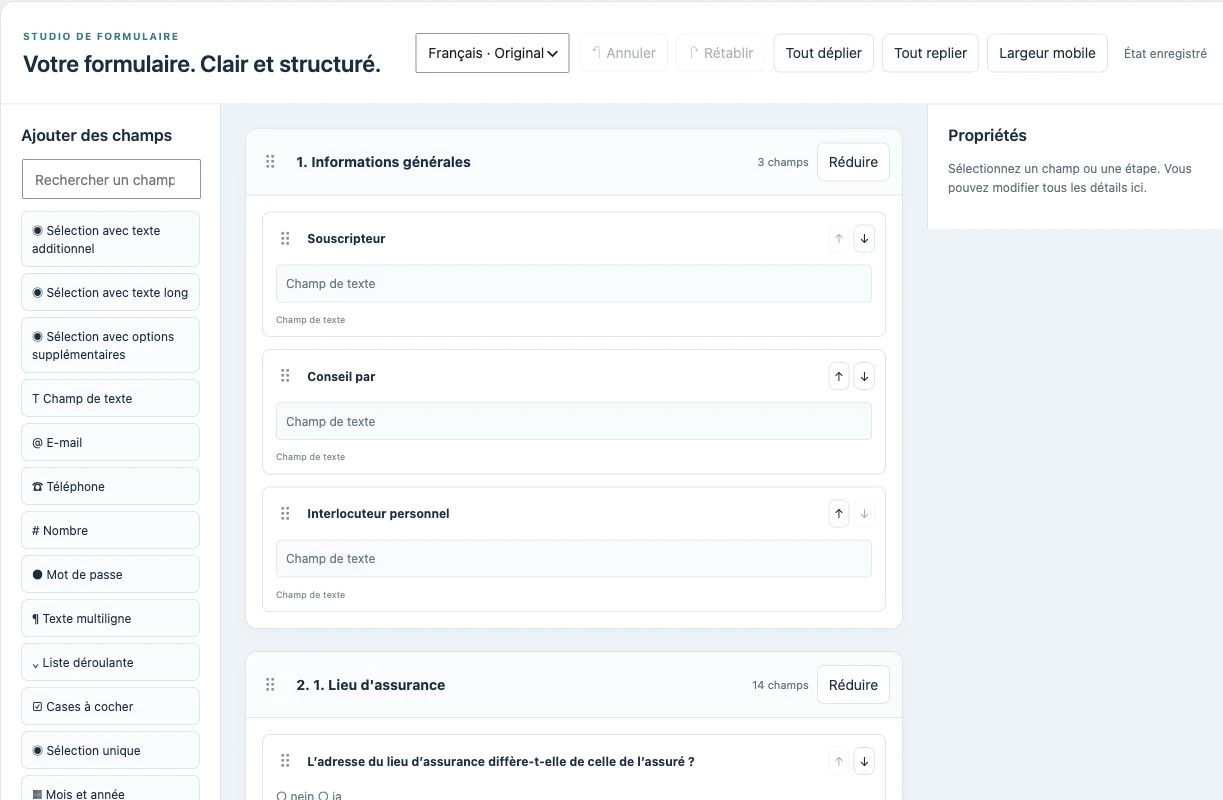This screenshot has width=1223, height=800.
Task: Add a Nombre field
Action: pyautogui.click(x=110, y=530)
